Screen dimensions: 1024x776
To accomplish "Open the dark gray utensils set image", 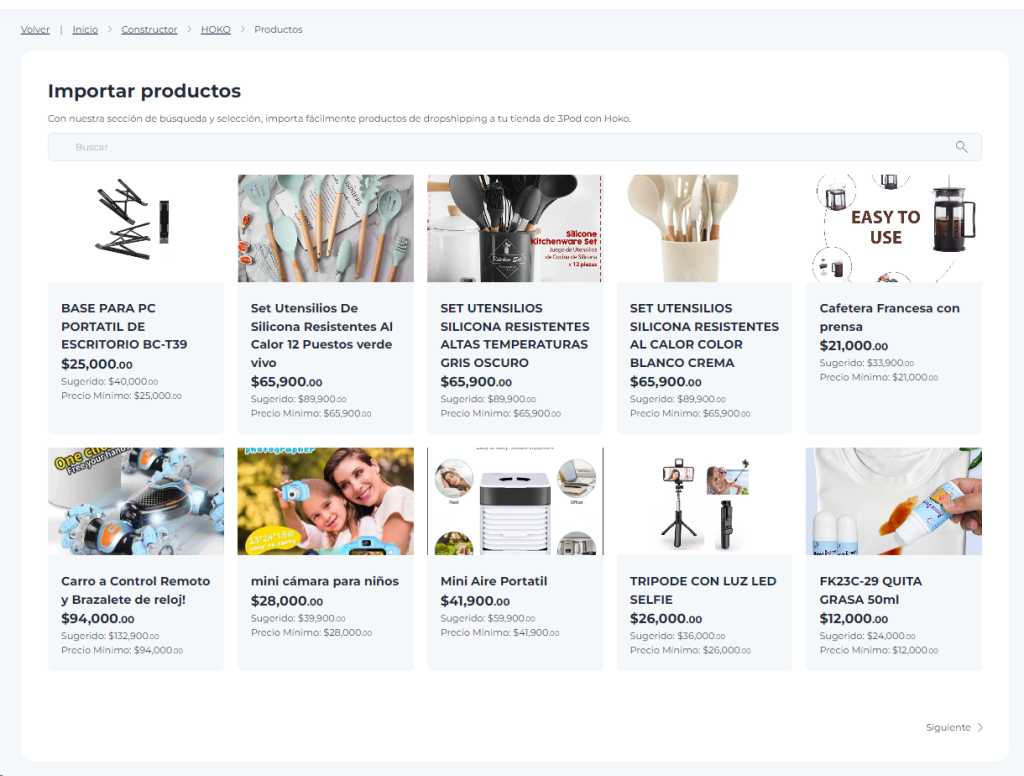I will [x=515, y=228].
